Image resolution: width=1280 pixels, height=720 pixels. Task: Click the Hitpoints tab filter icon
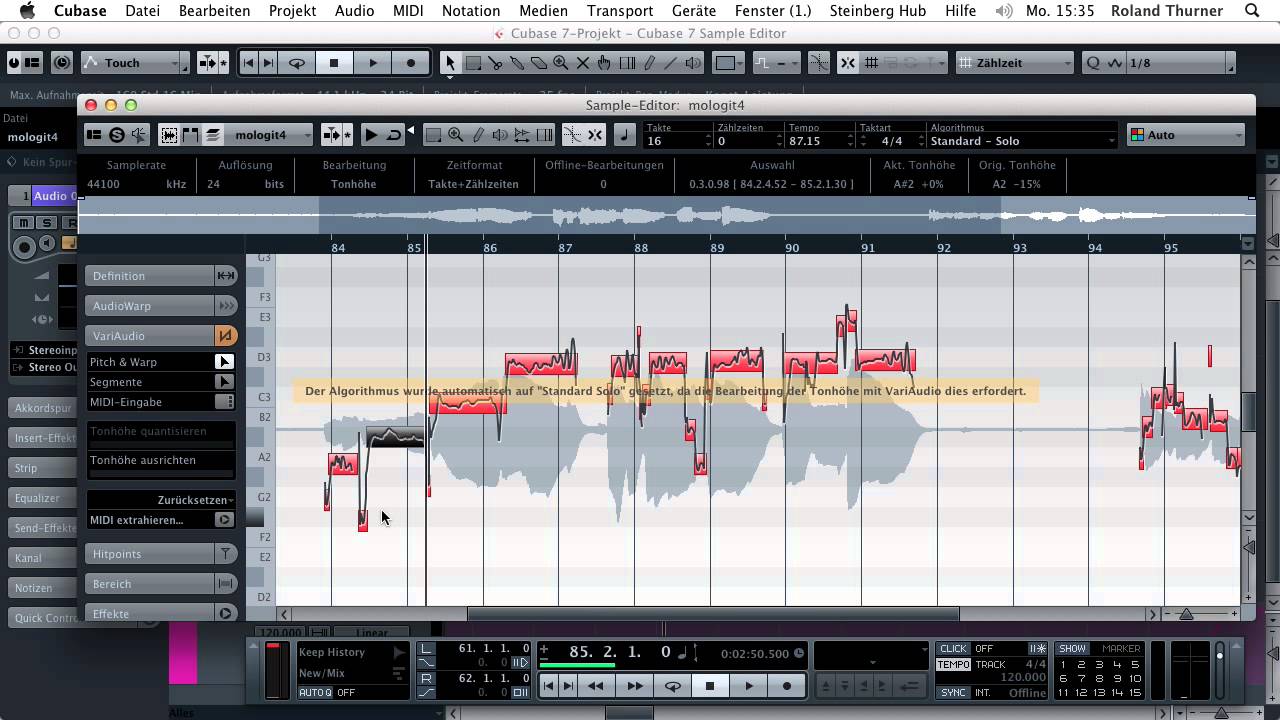226,554
